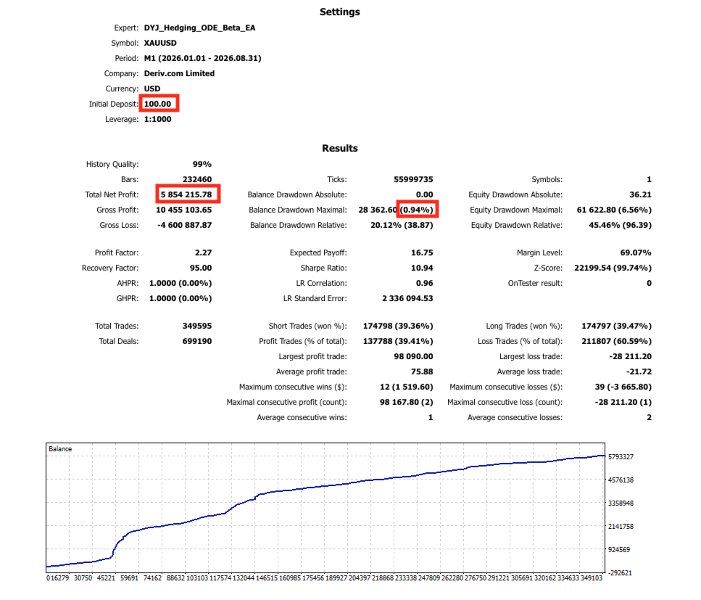Click the expert name DYJ_Hedging_ODE_Beta_EA
The height and width of the screenshot is (600, 701).
pos(199,28)
